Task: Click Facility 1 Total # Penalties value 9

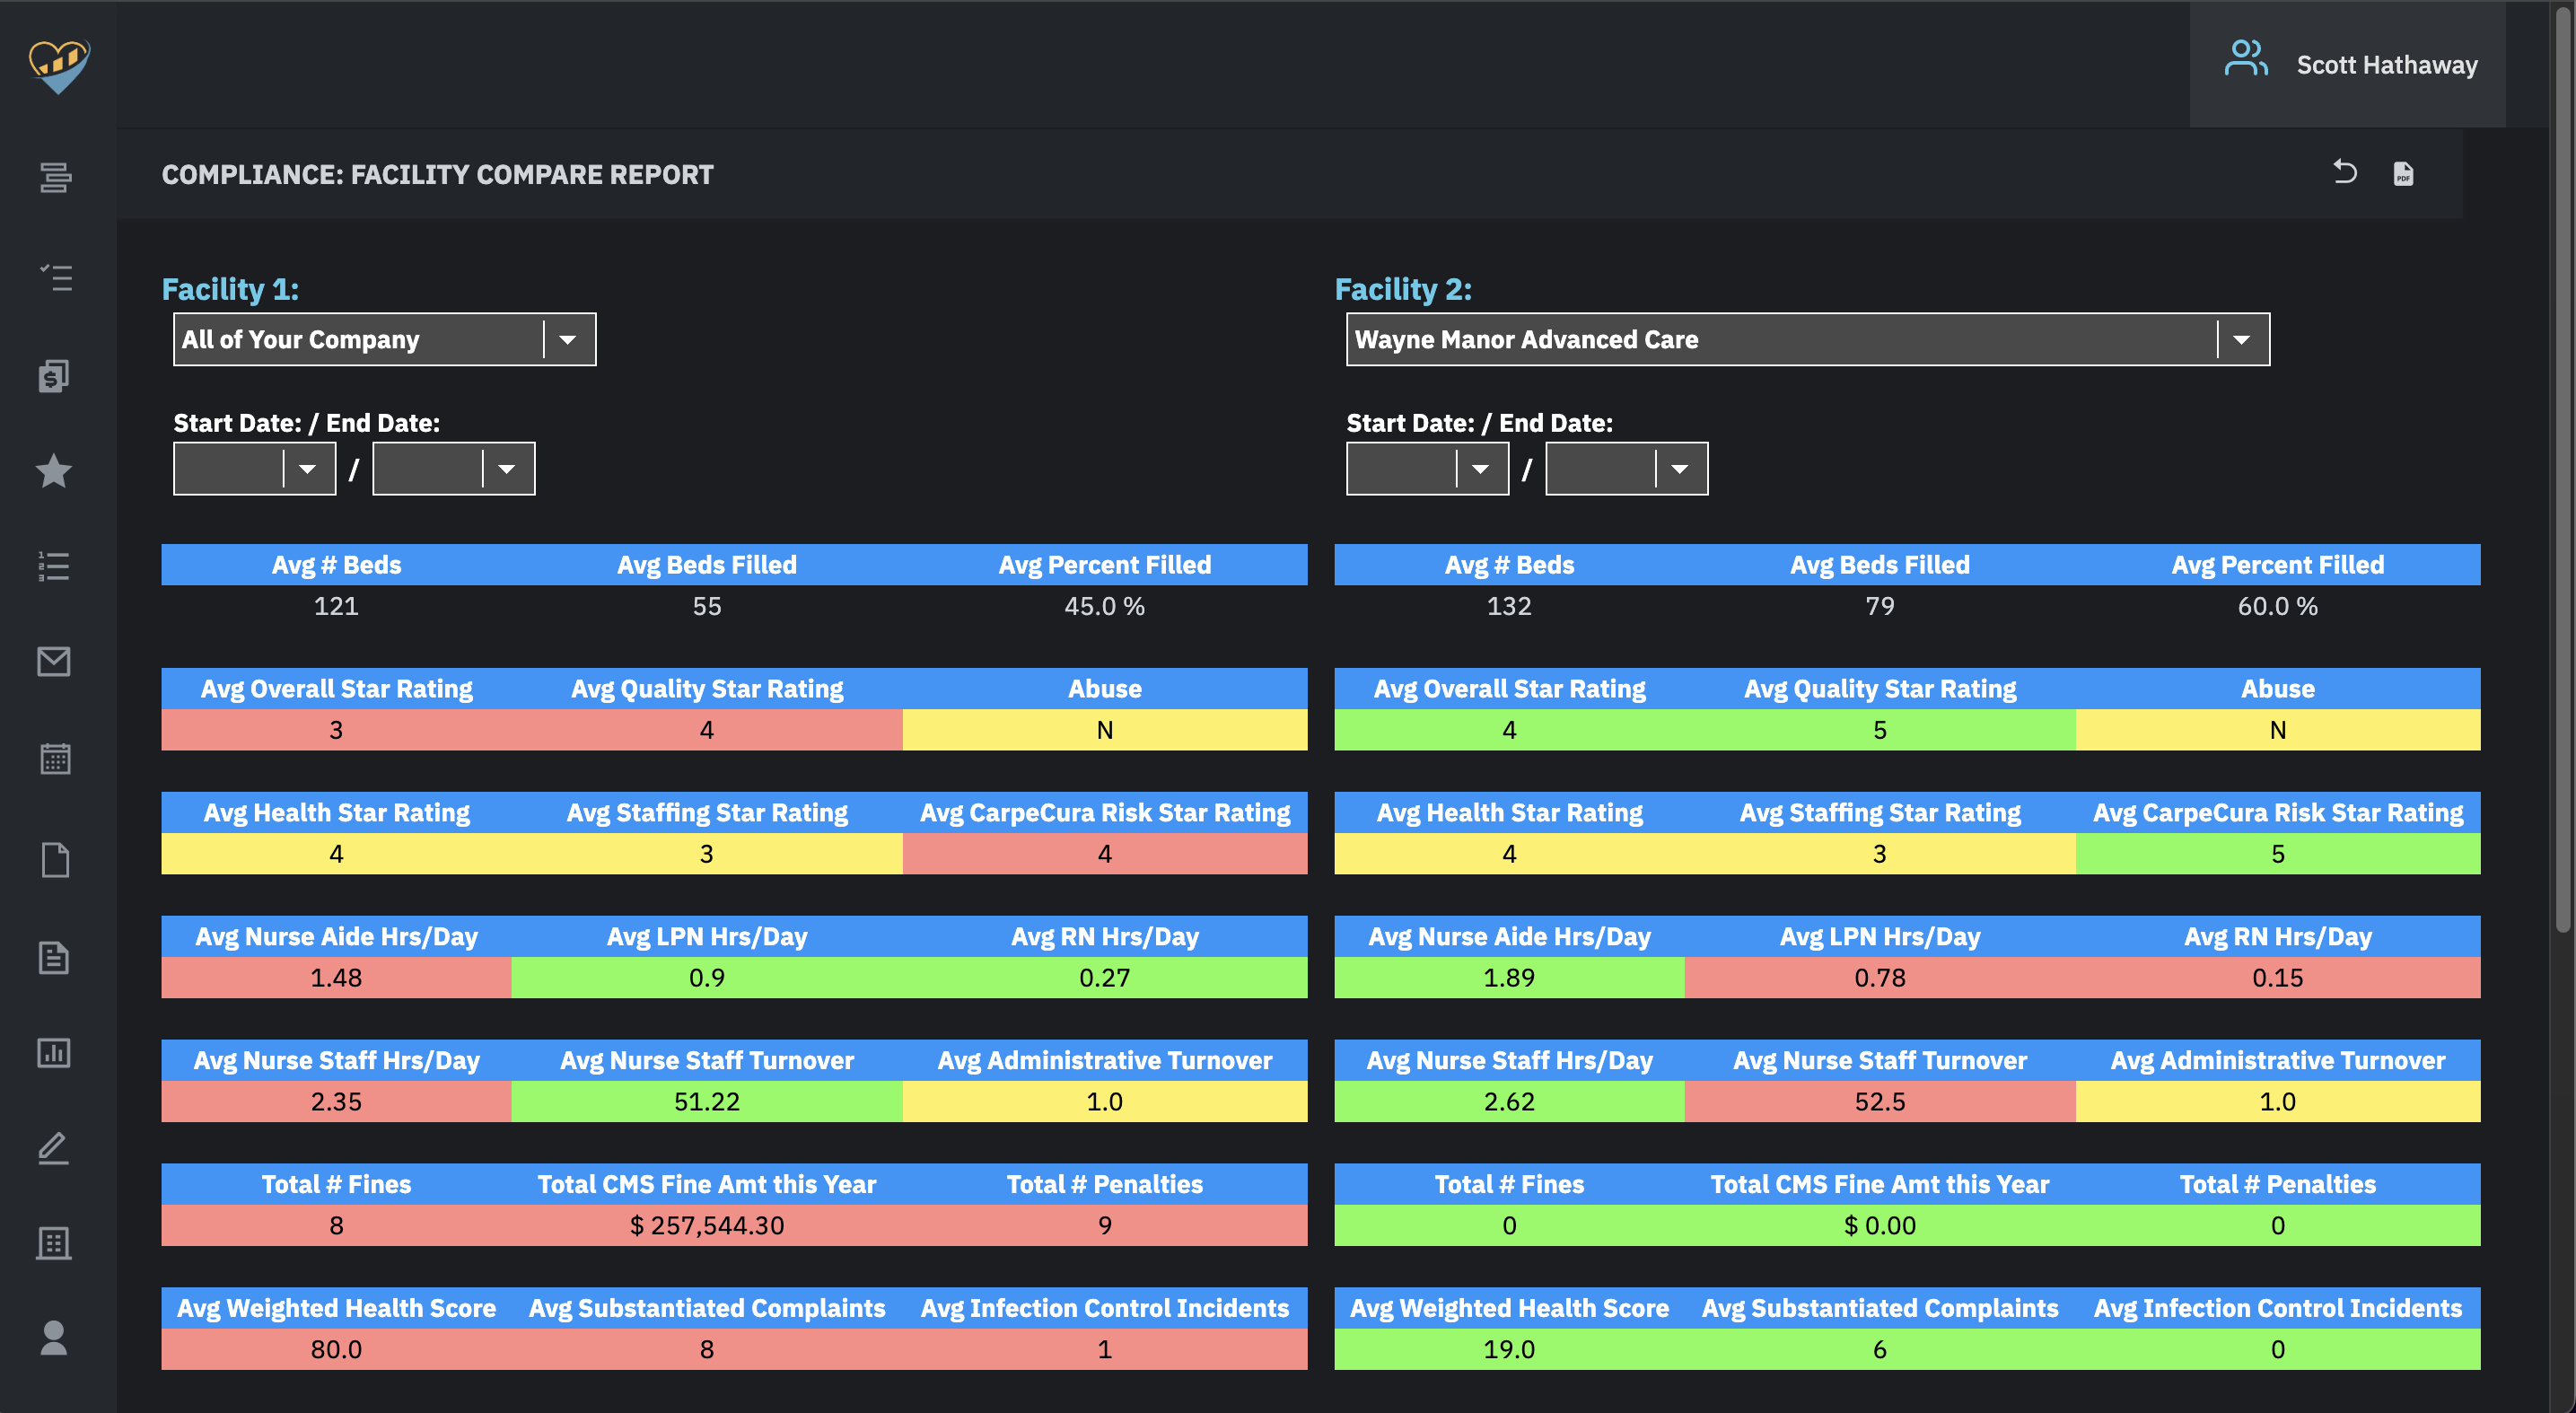Action: 1104,1225
